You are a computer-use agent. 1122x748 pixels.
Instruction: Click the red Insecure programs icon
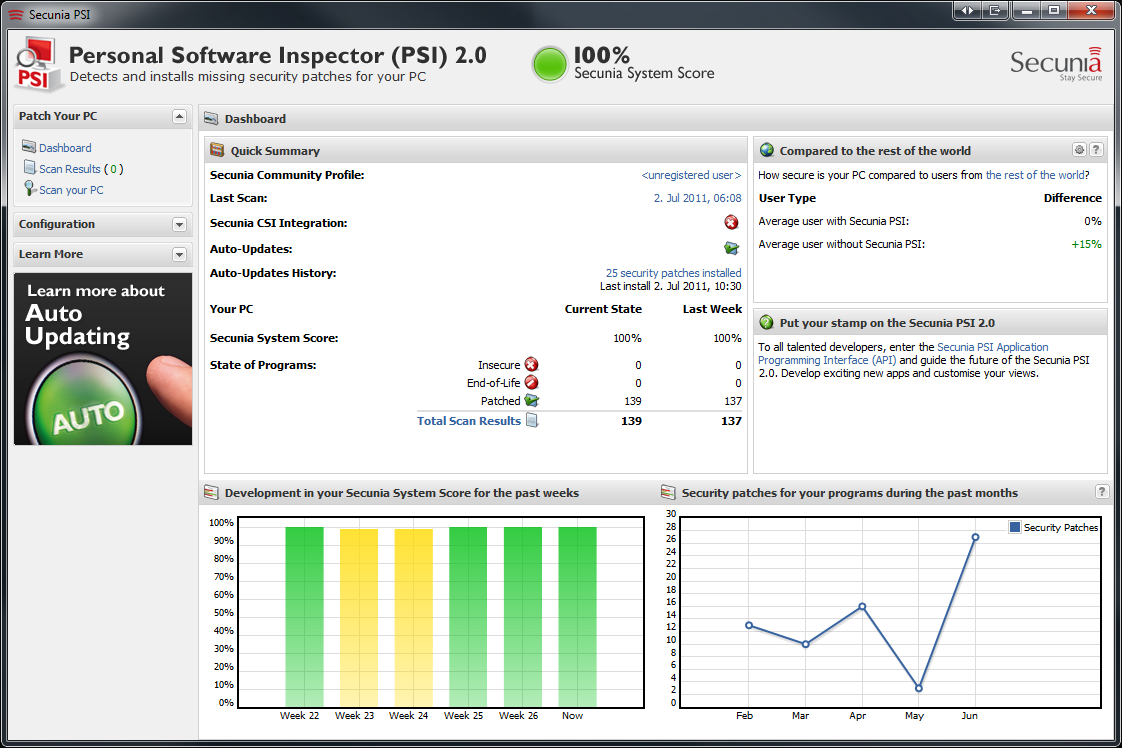point(531,364)
